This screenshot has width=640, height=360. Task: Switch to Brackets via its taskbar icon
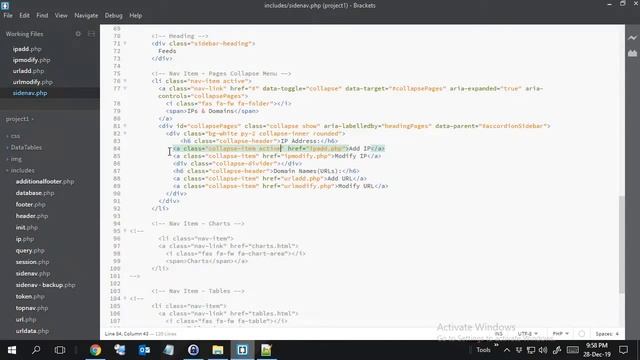242,350
